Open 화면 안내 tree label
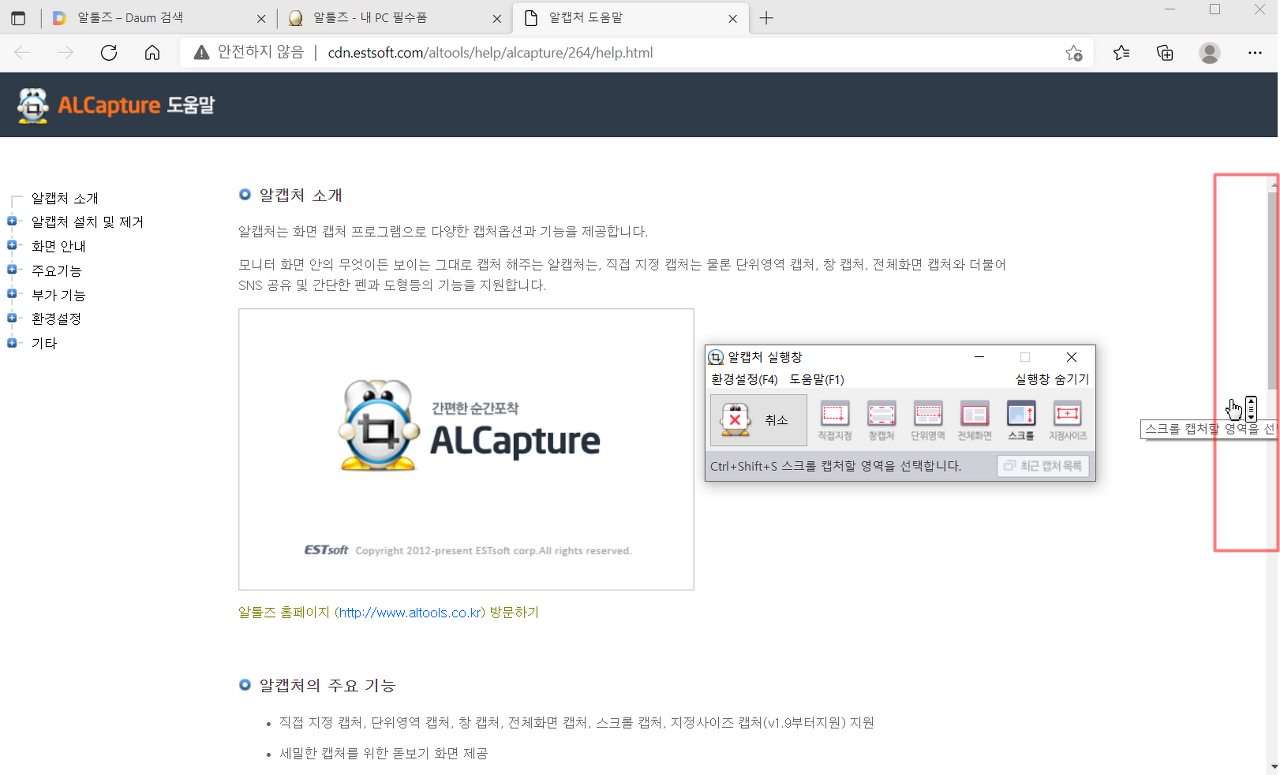Viewport: 1280px width, 775px height. coord(58,246)
